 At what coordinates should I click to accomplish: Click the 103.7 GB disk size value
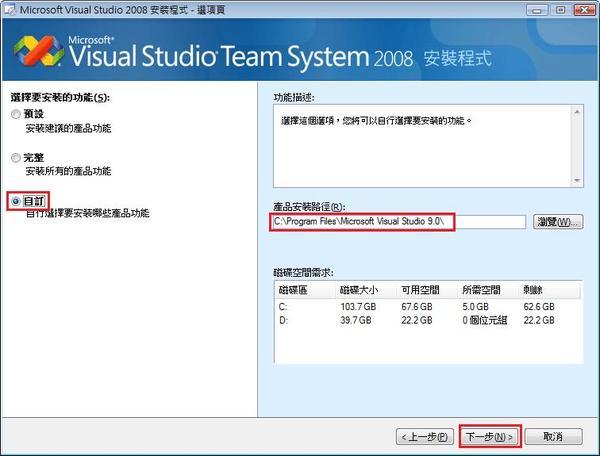tap(358, 307)
